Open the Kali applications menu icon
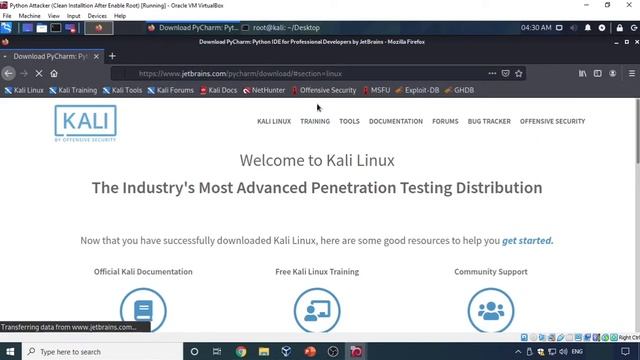This screenshot has height=360, width=640. [7, 28]
